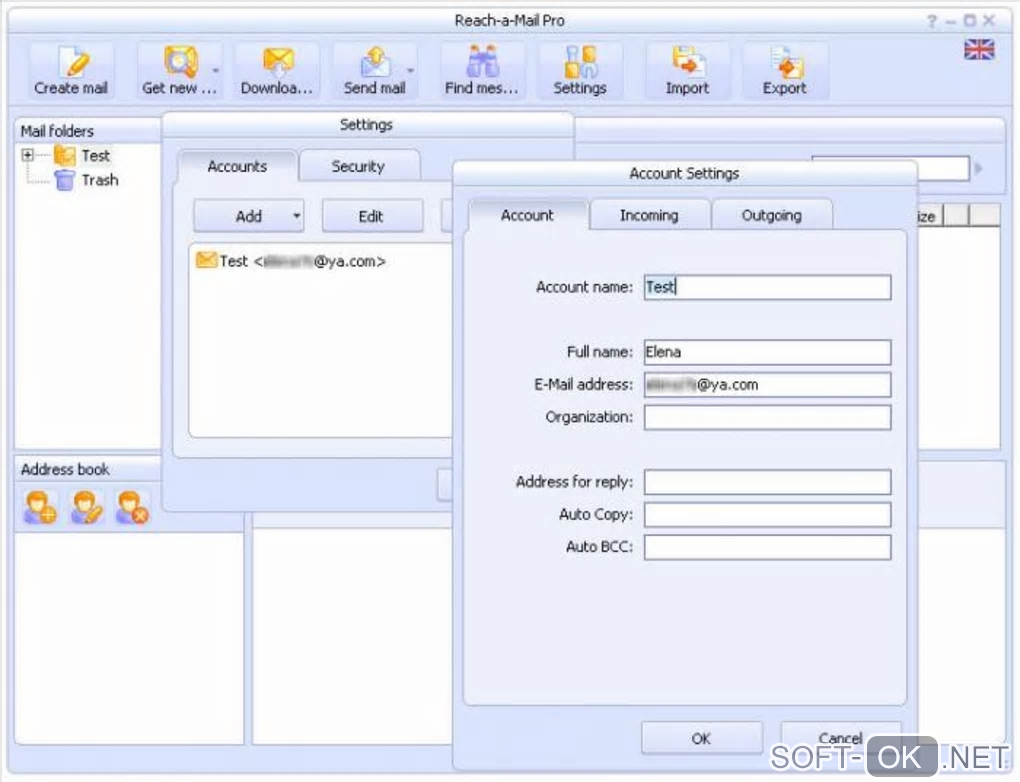Click the edit contact icon in Address book
This screenshot has width=1020, height=782.
click(87, 507)
